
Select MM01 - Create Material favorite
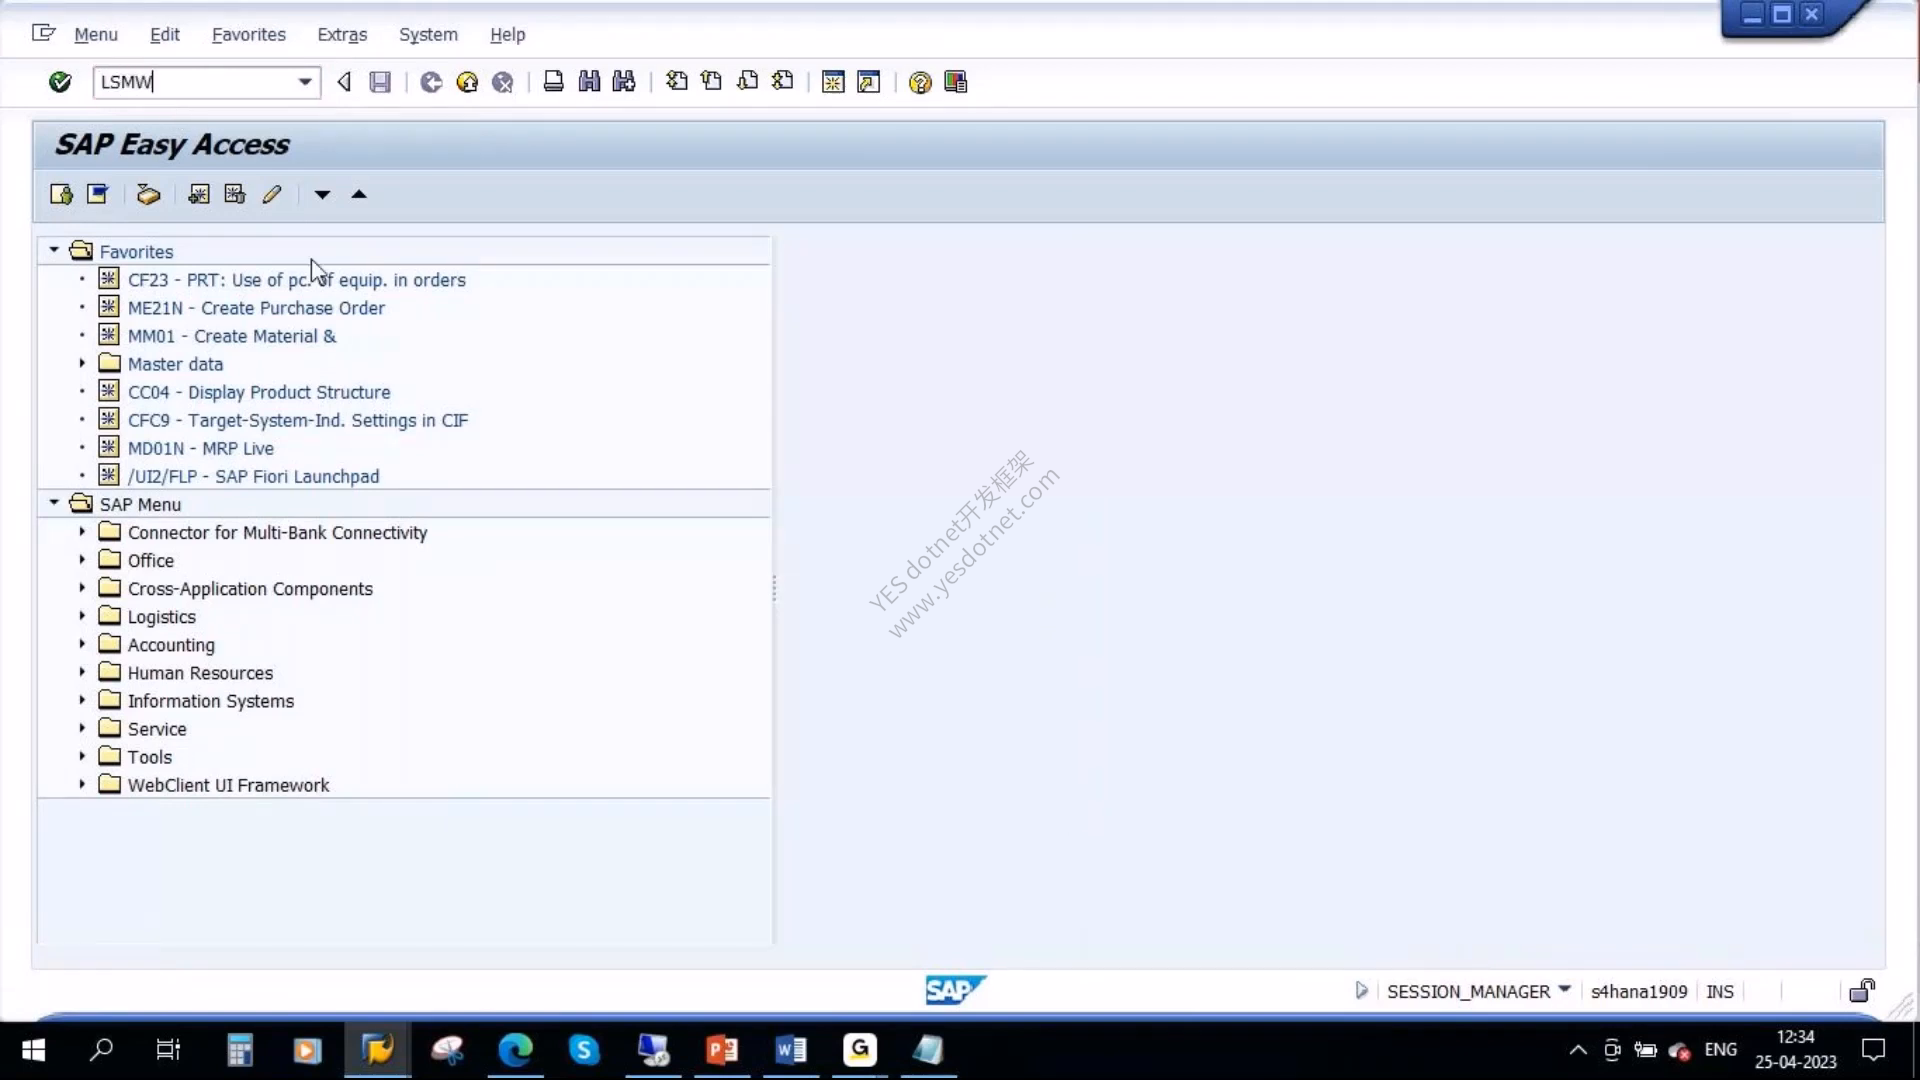tap(232, 336)
